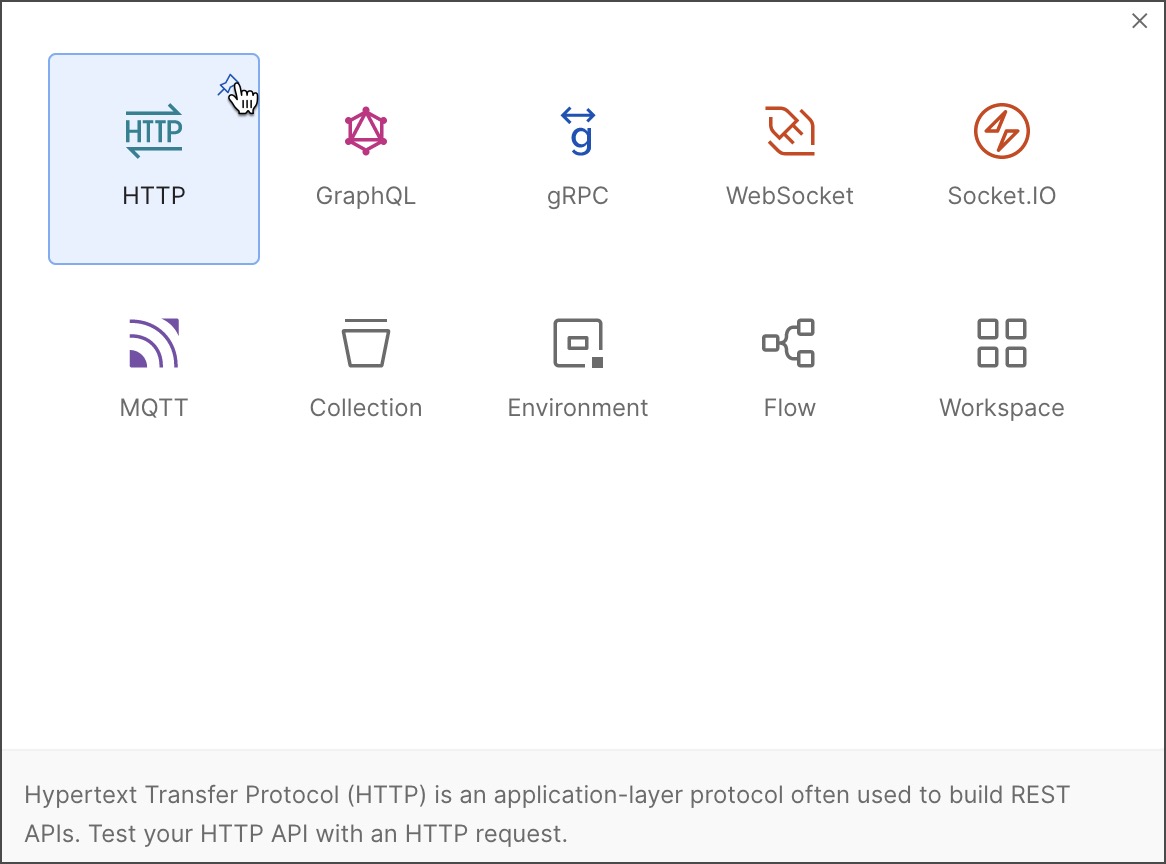The image size is (1166, 864).
Task: Open the orange WebSocket plug icon
Action: pyautogui.click(x=790, y=131)
